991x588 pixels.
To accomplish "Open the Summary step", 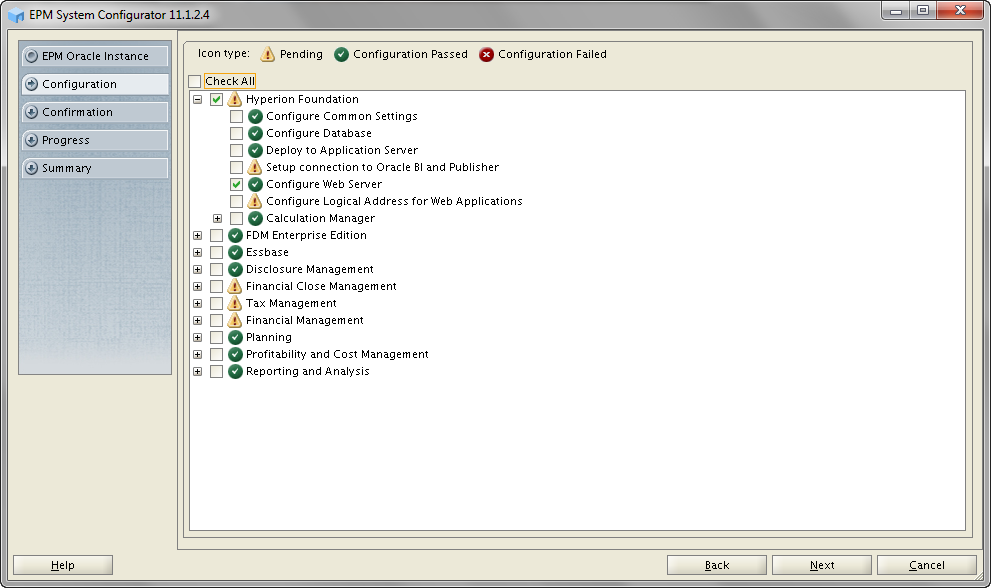I will [x=95, y=168].
